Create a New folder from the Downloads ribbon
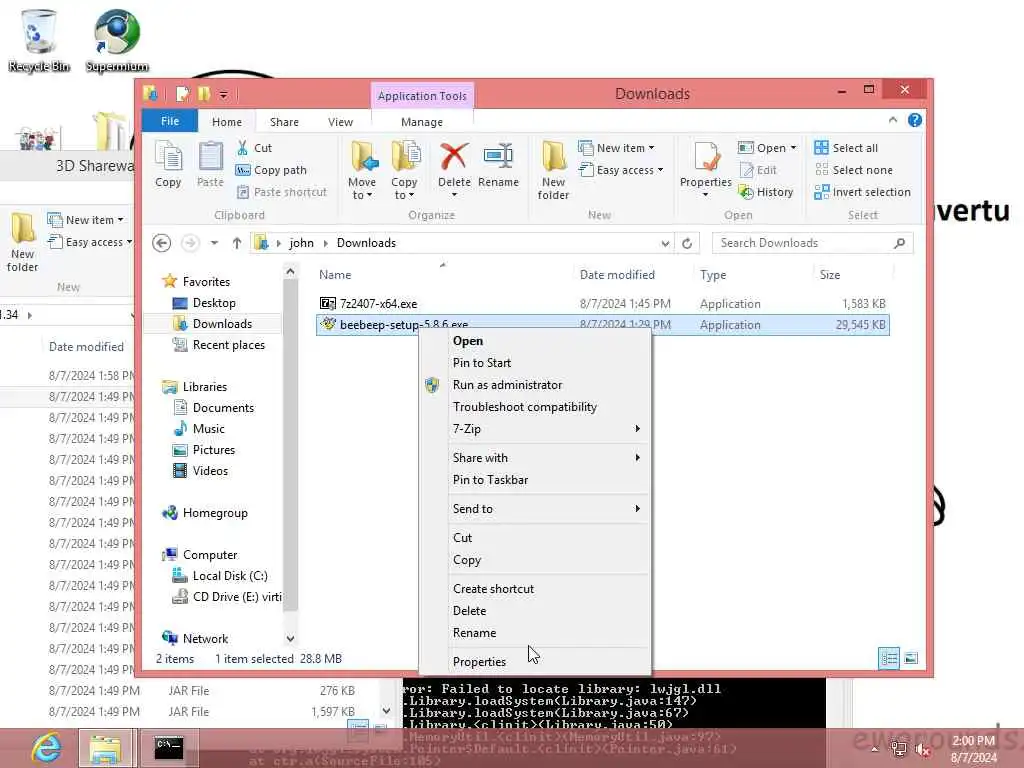Screen dimensions: 1024x768 pyautogui.click(x=553, y=170)
